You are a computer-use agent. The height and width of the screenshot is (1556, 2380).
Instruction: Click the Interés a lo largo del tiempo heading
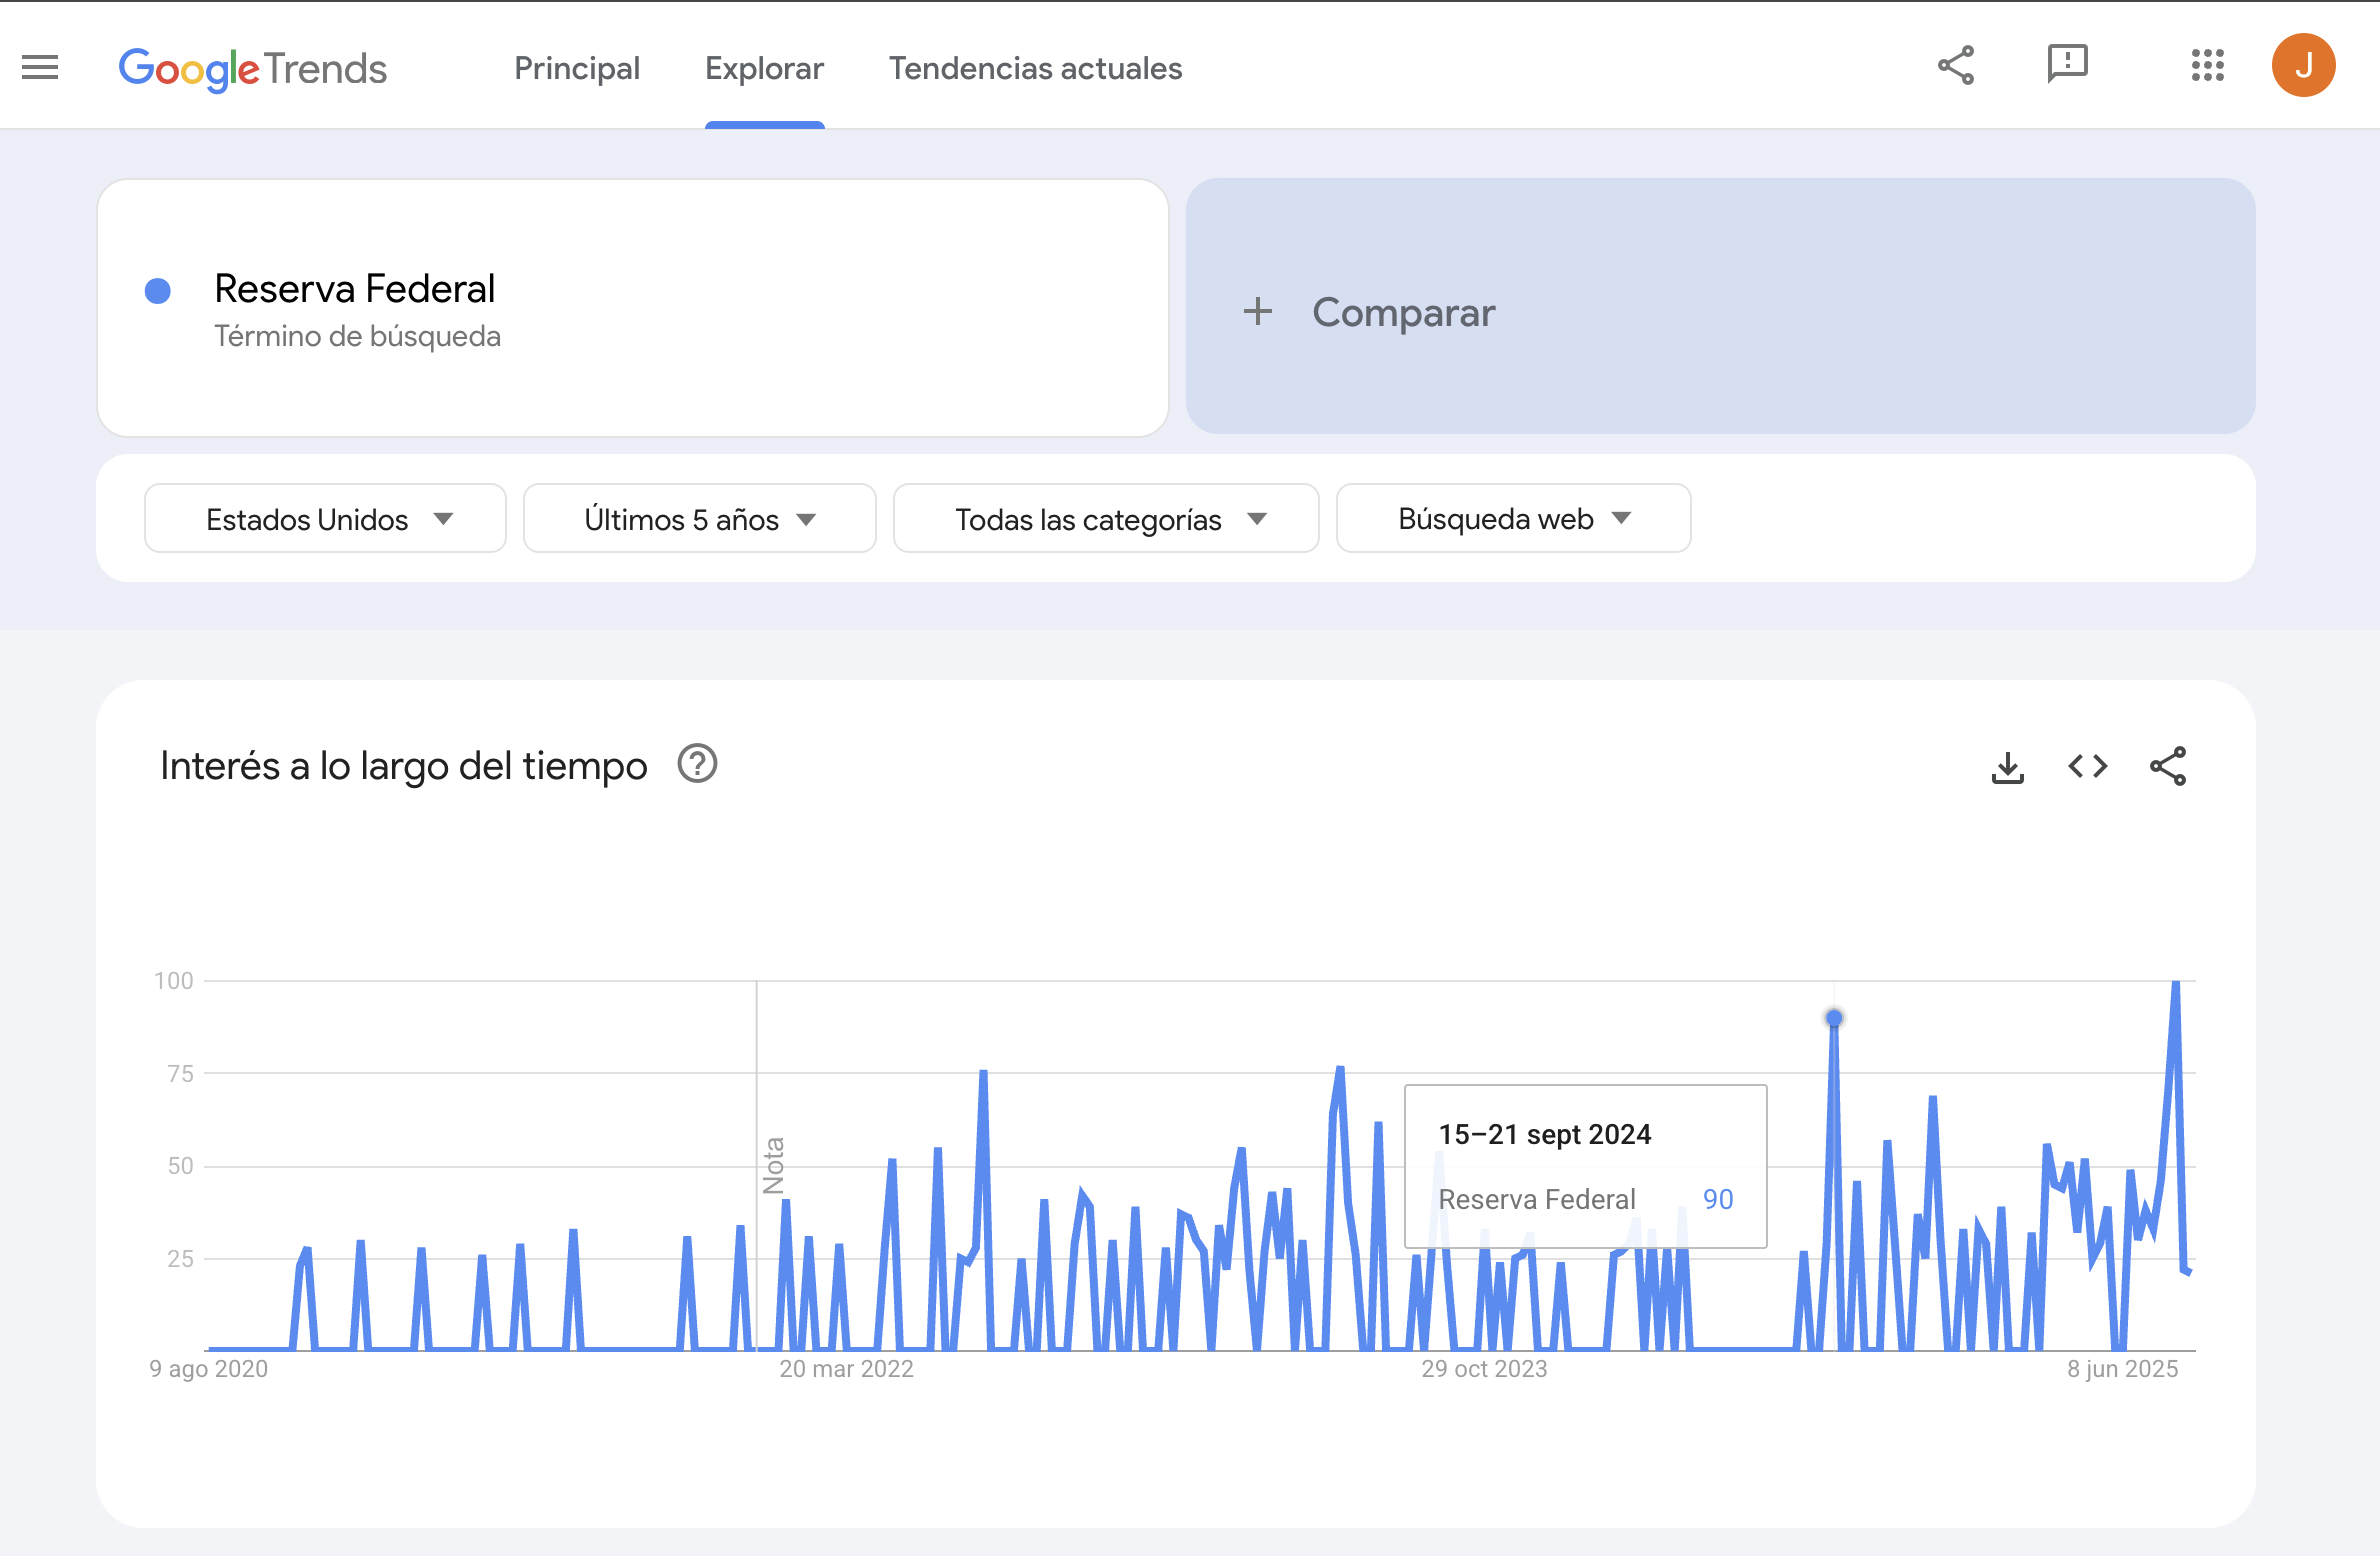coord(404,766)
